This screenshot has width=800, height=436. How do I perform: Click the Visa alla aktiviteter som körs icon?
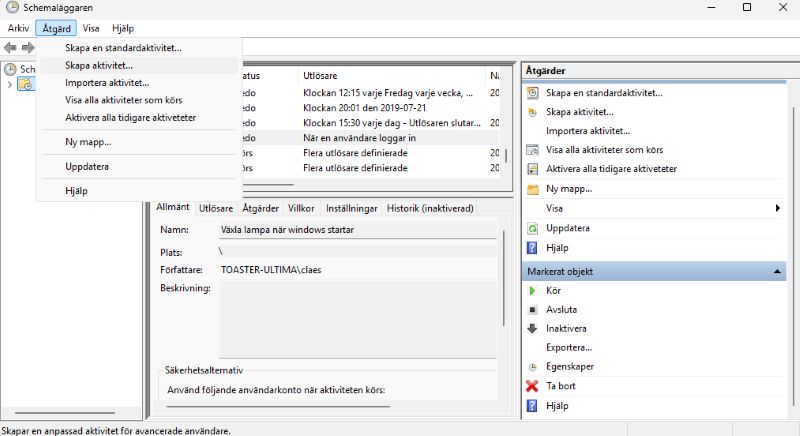532,150
